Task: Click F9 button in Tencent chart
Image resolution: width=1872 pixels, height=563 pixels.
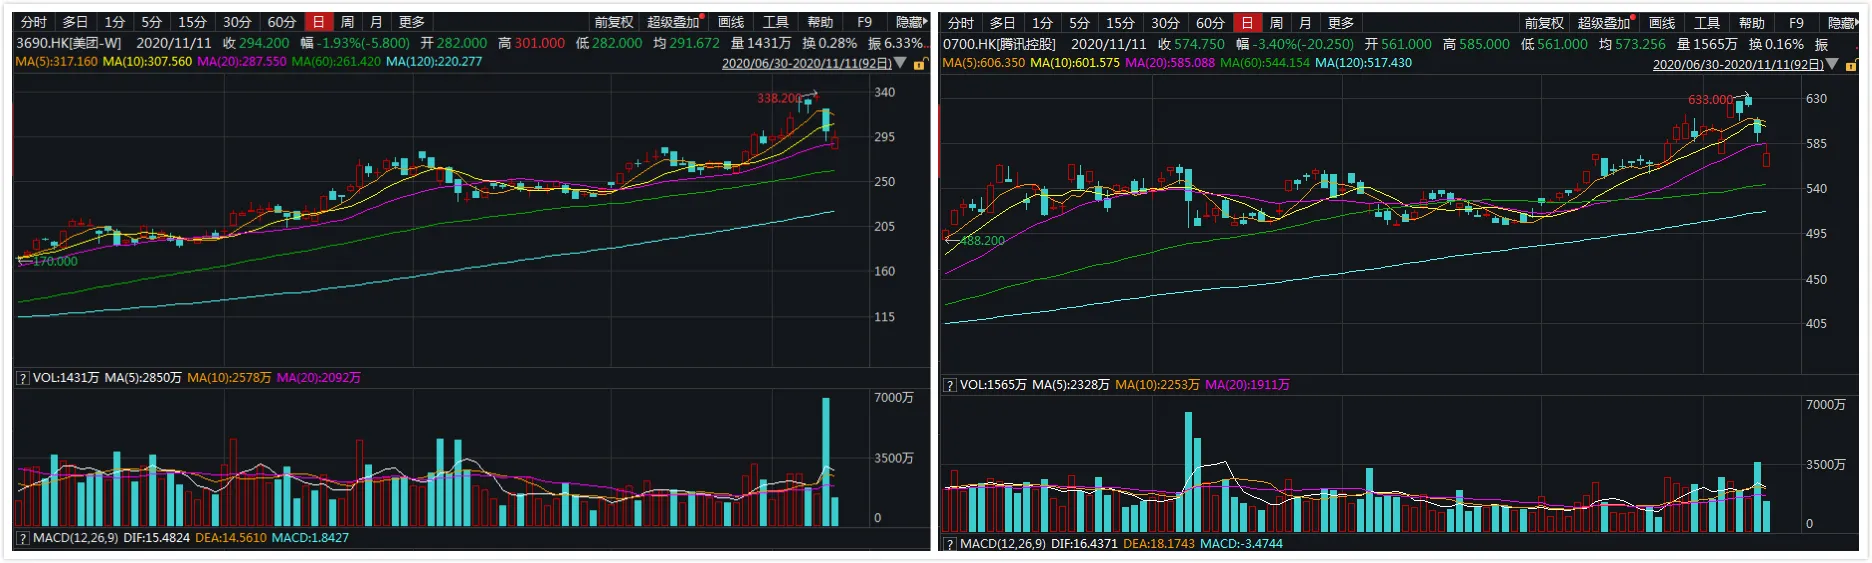Action: tap(1797, 23)
